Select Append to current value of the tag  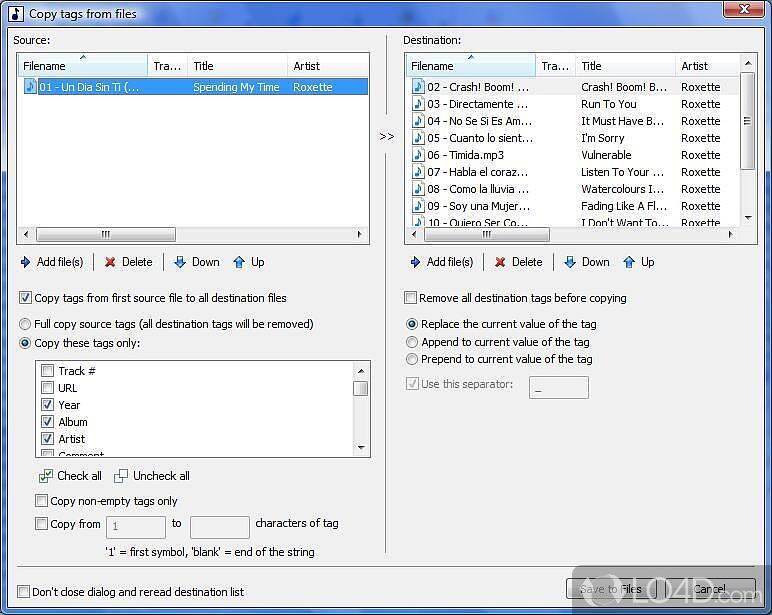tap(412, 342)
